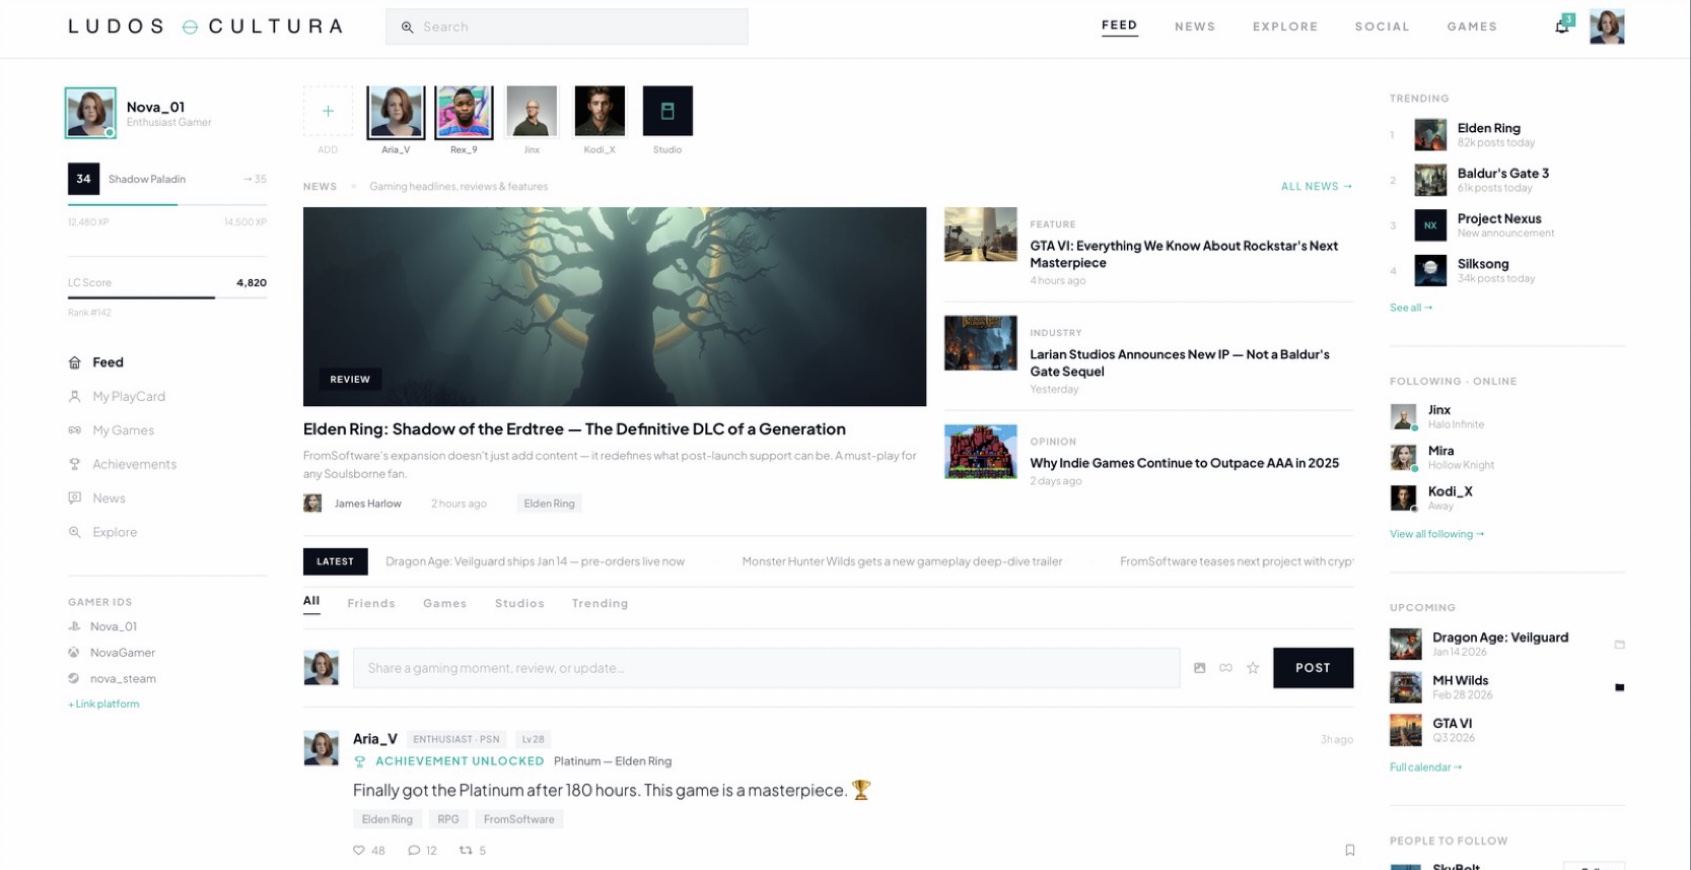Click the image attachment icon in composer
The image size is (1691, 870).
1199,668
